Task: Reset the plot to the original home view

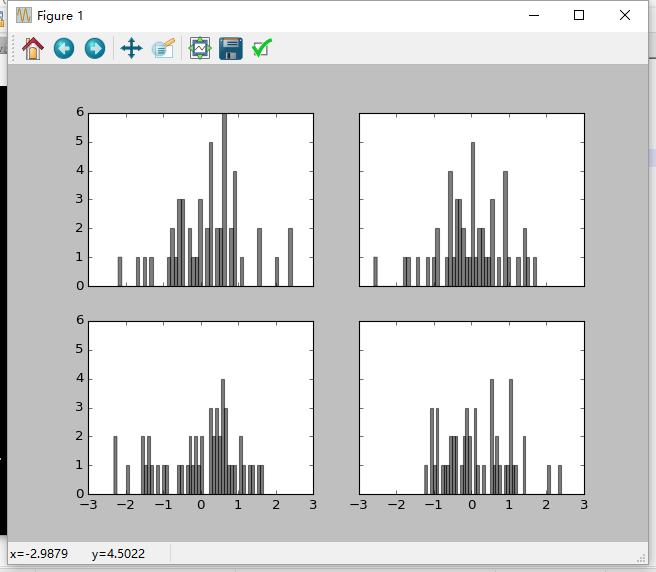Action: 33,49
